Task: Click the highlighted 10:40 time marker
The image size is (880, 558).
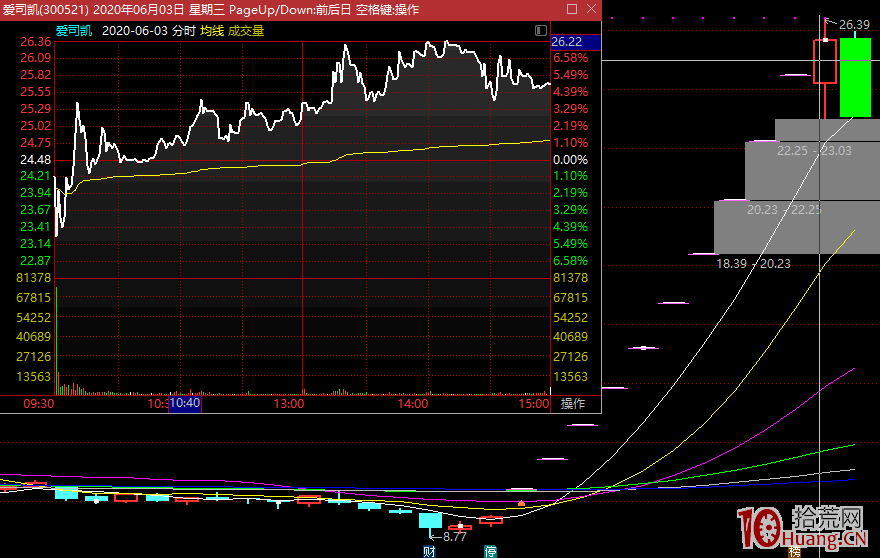Action: click(185, 404)
